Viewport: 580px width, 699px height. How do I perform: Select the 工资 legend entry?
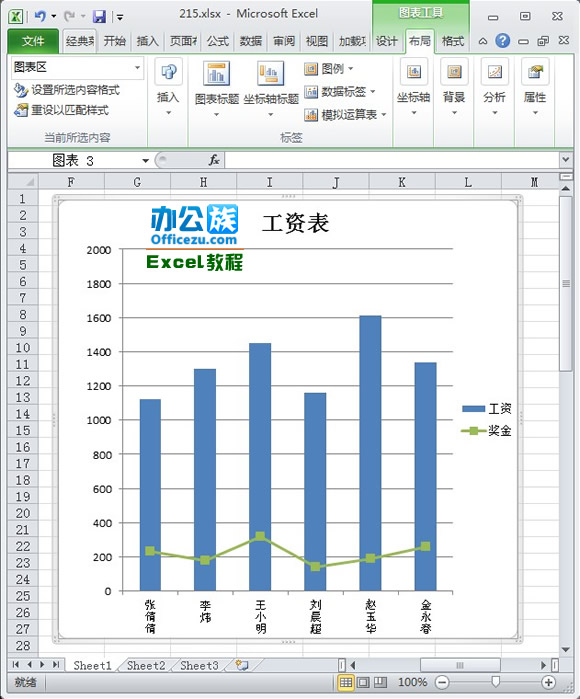point(487,408)
